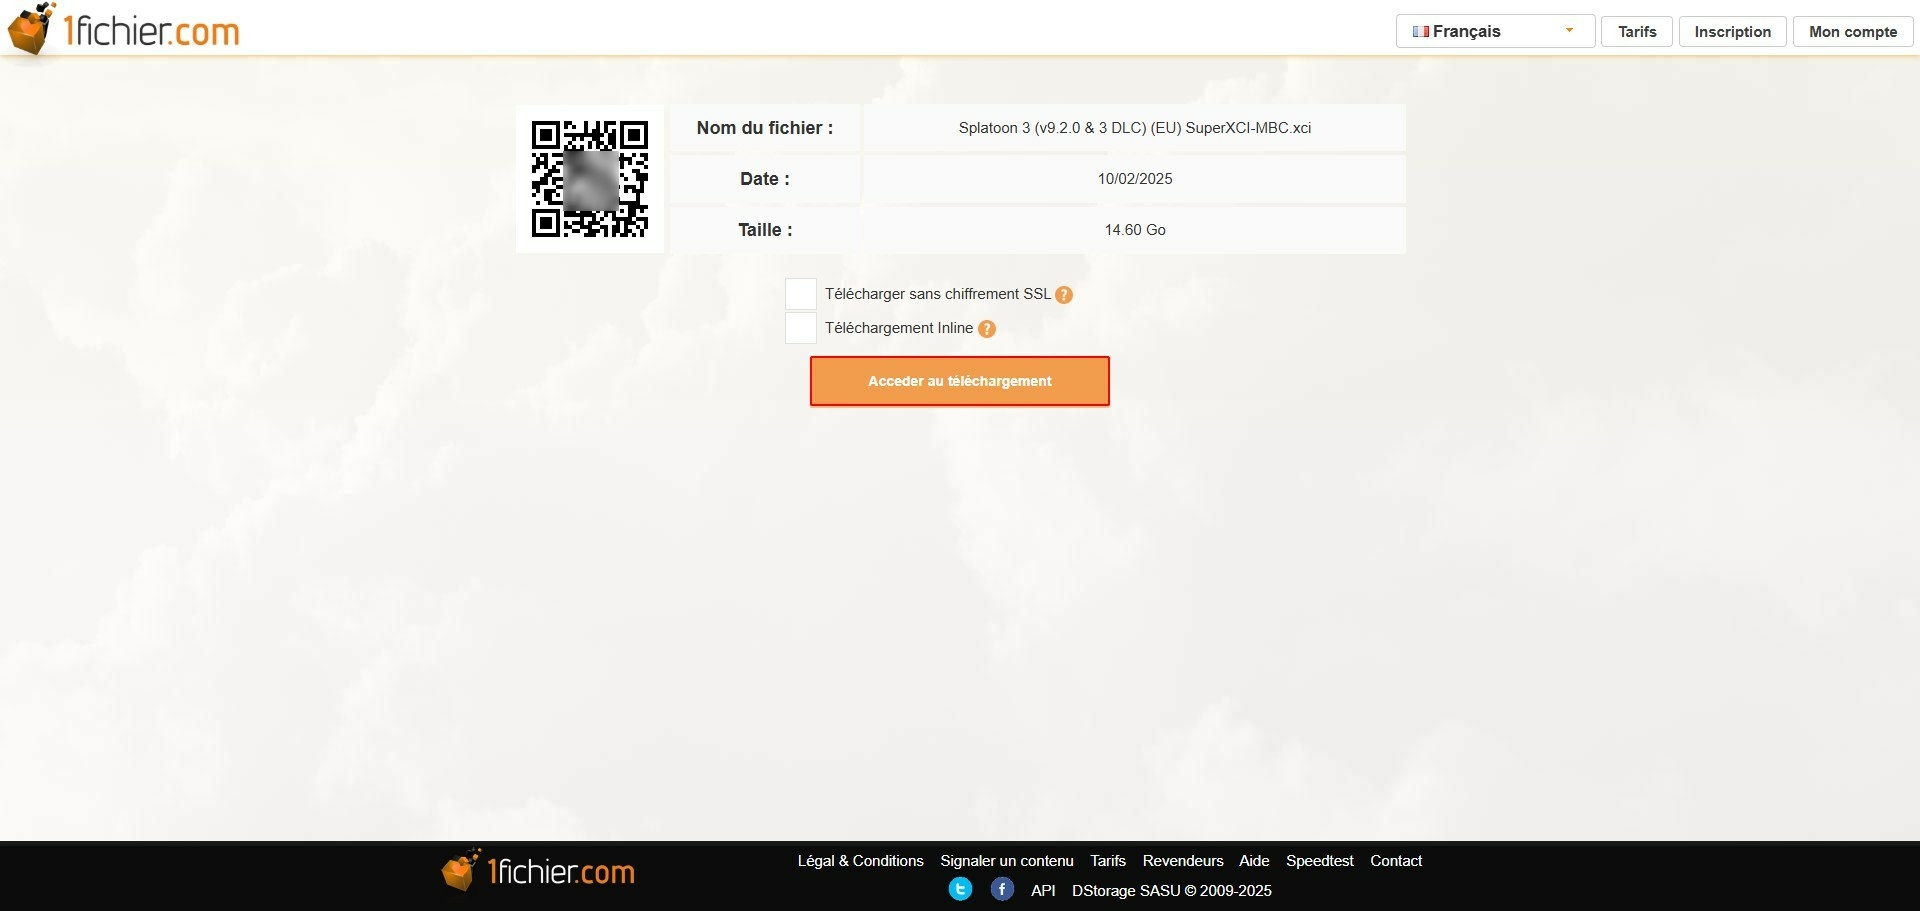1920x911 pixels.
Task: Click the Date label
Action: [765, 179]
